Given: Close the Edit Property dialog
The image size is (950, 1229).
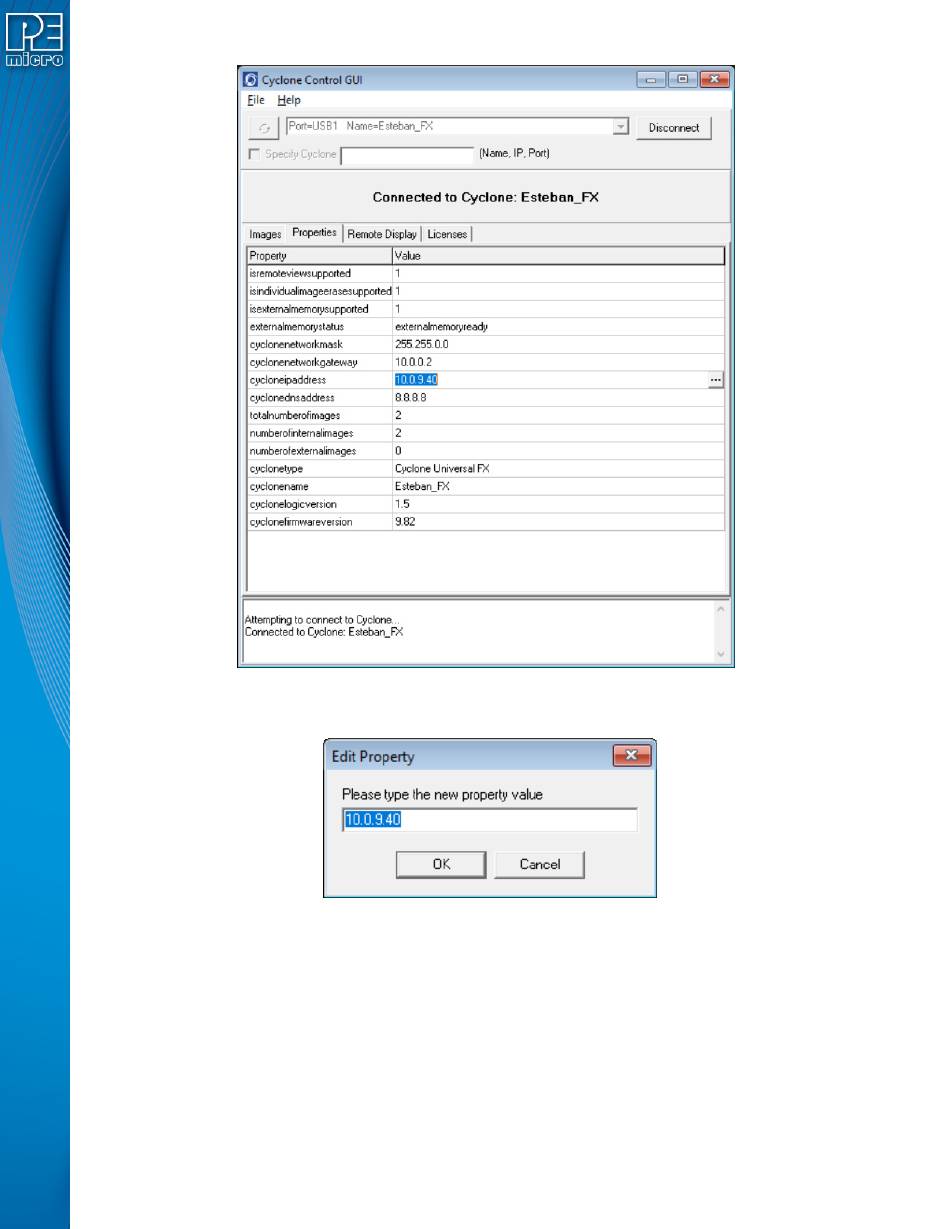Looking at the screenshot, I should coord(630,757).
